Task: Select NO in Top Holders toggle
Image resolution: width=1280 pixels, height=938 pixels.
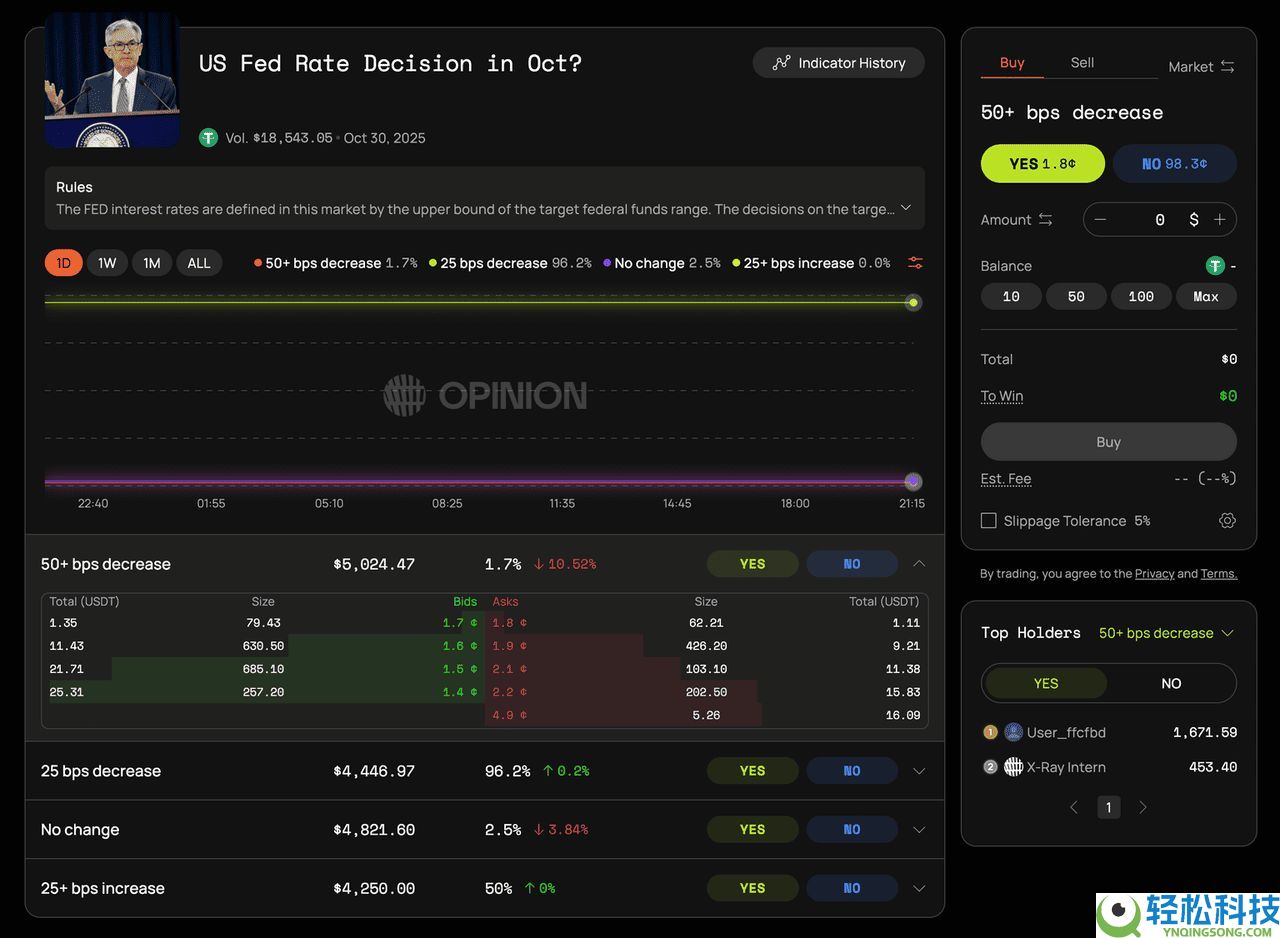Action: pyautogui.click(x=1171, y=684)
